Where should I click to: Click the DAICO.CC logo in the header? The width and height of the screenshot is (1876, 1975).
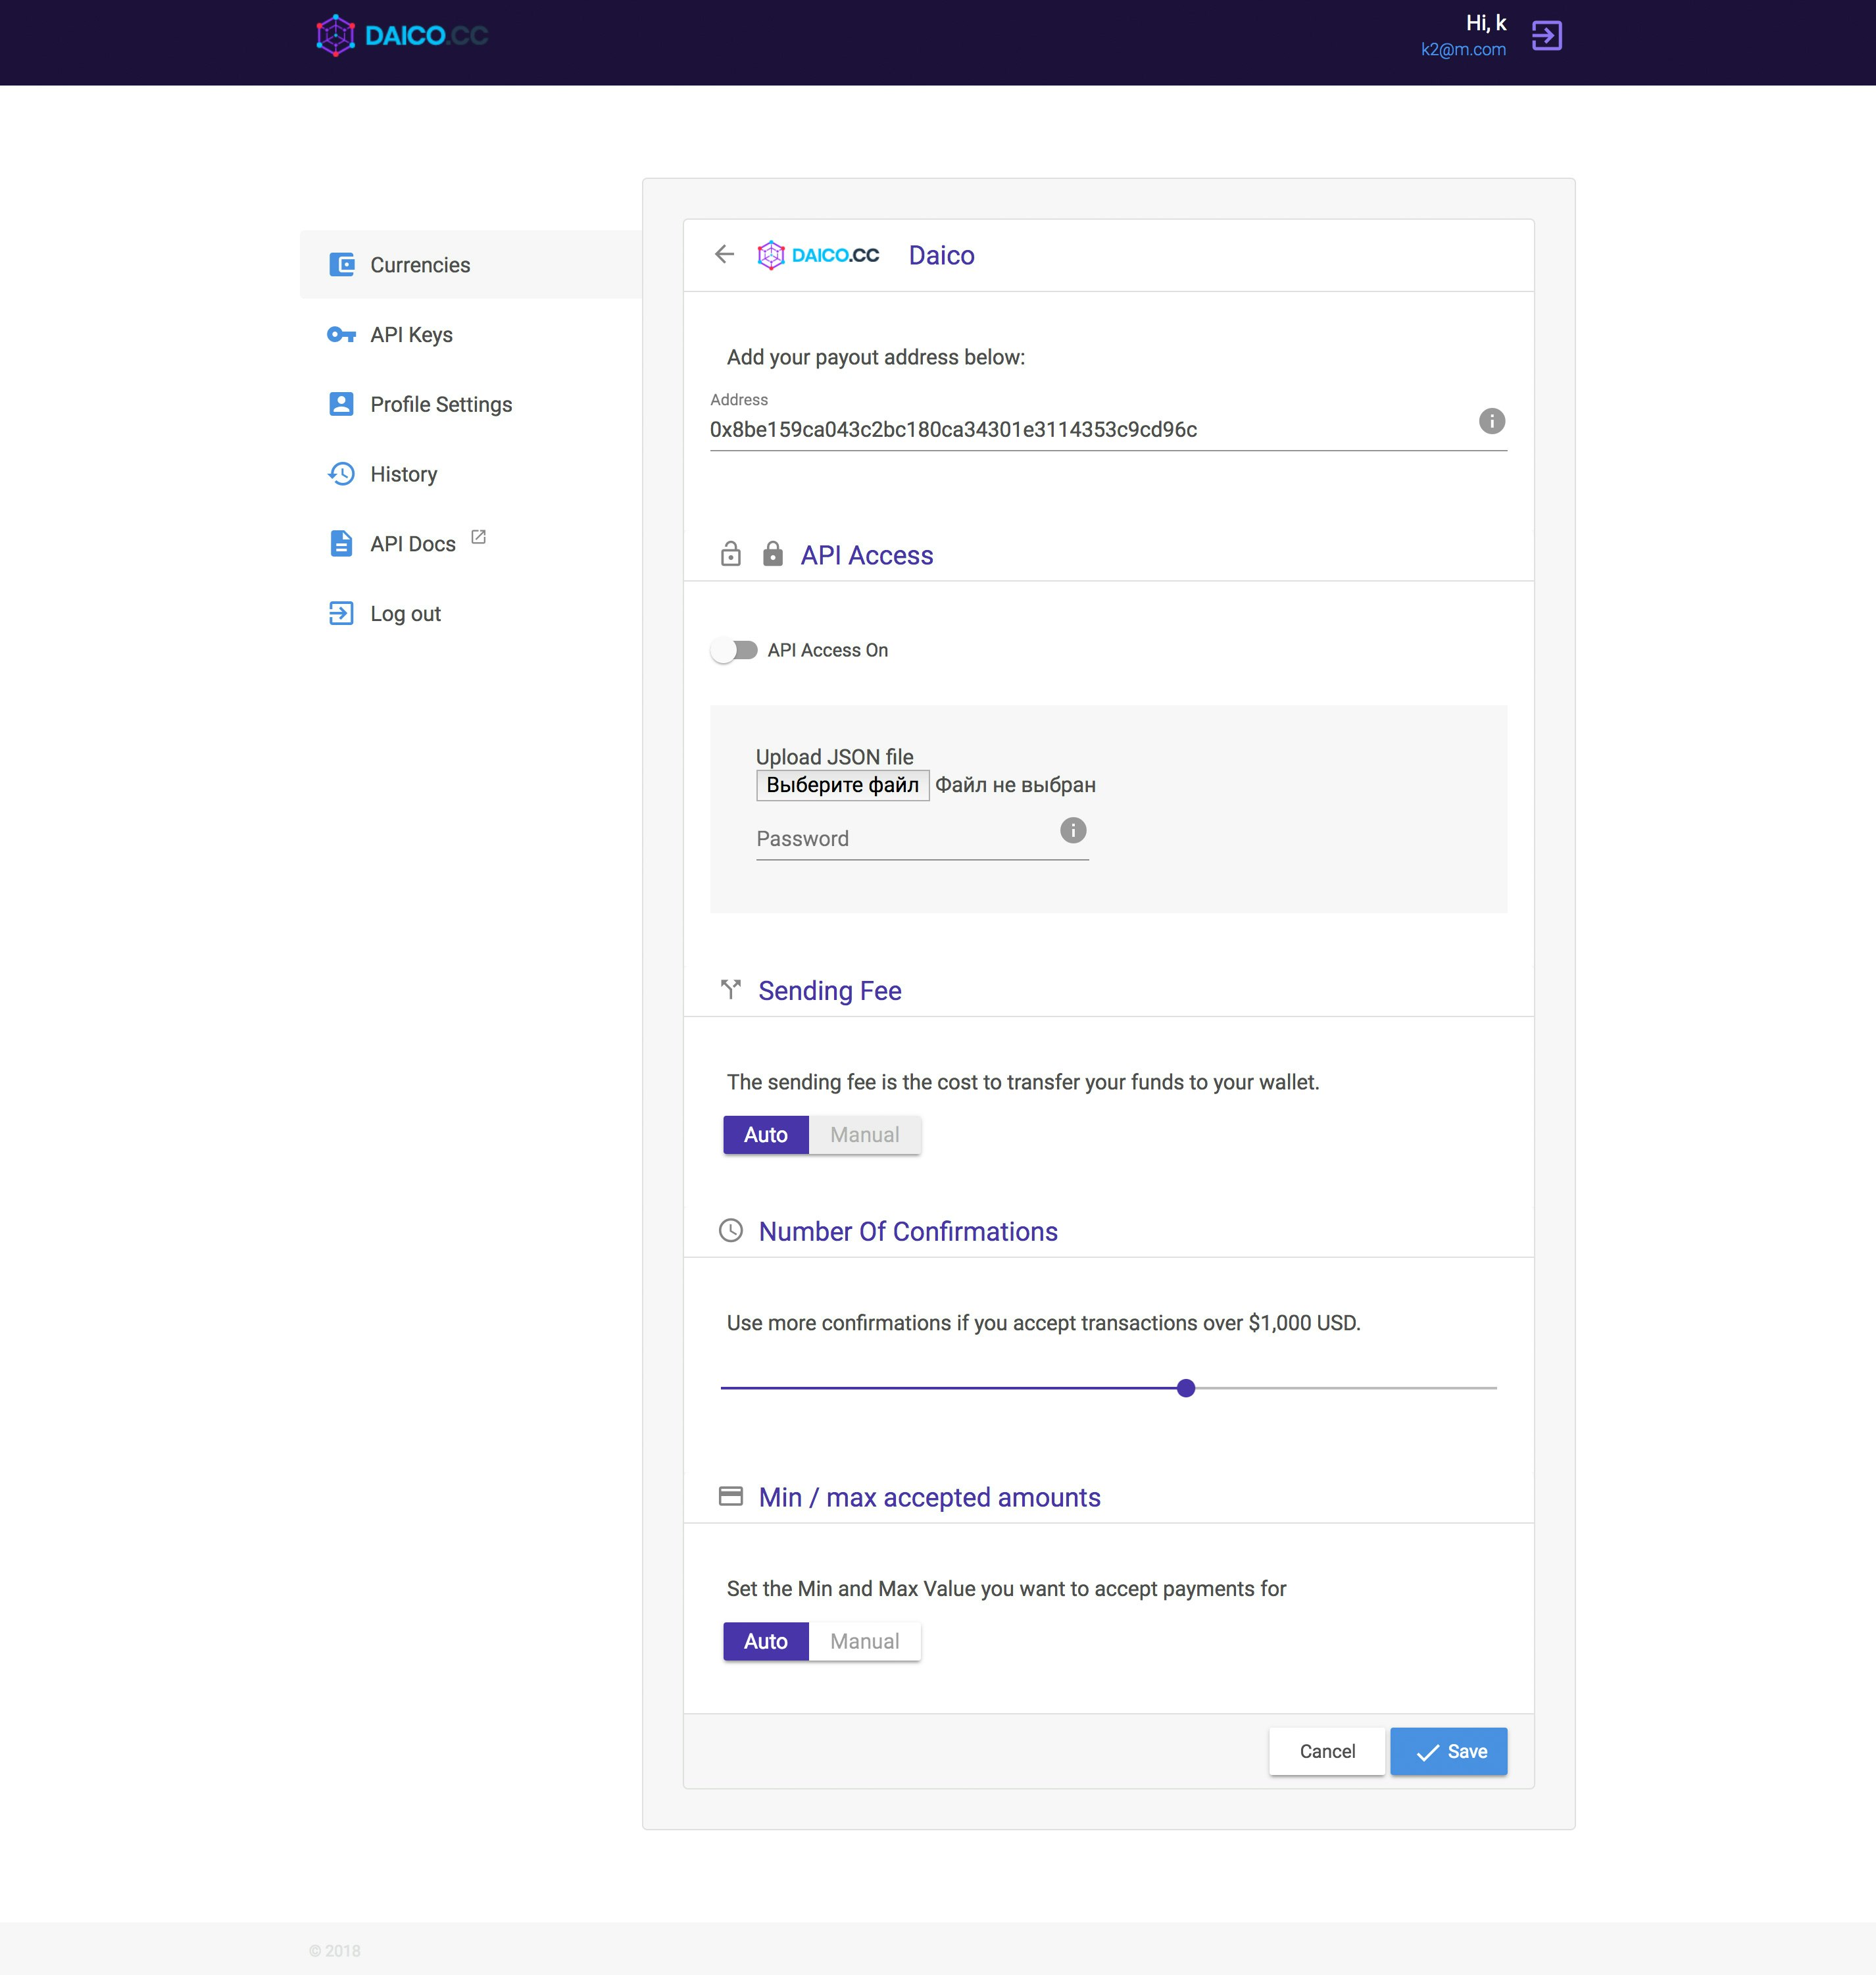pyautogui.click(x=402, y=36)
